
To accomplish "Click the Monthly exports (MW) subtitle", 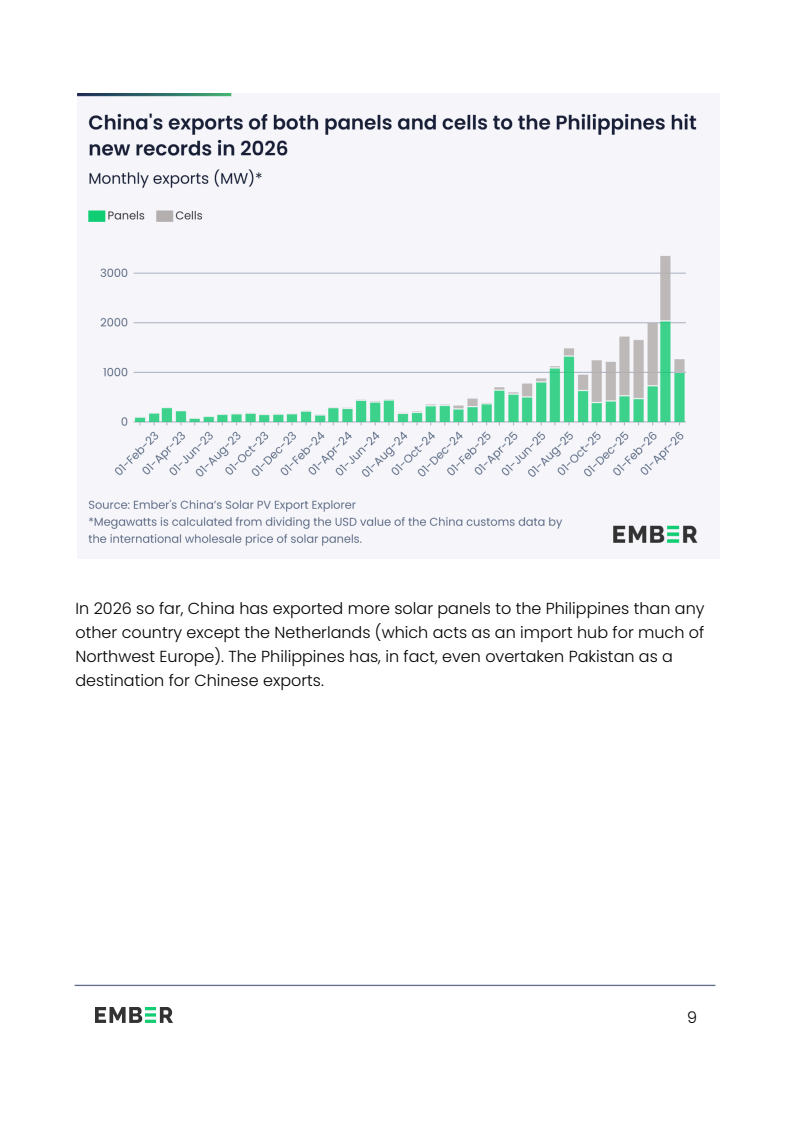I will coord(175,179).
